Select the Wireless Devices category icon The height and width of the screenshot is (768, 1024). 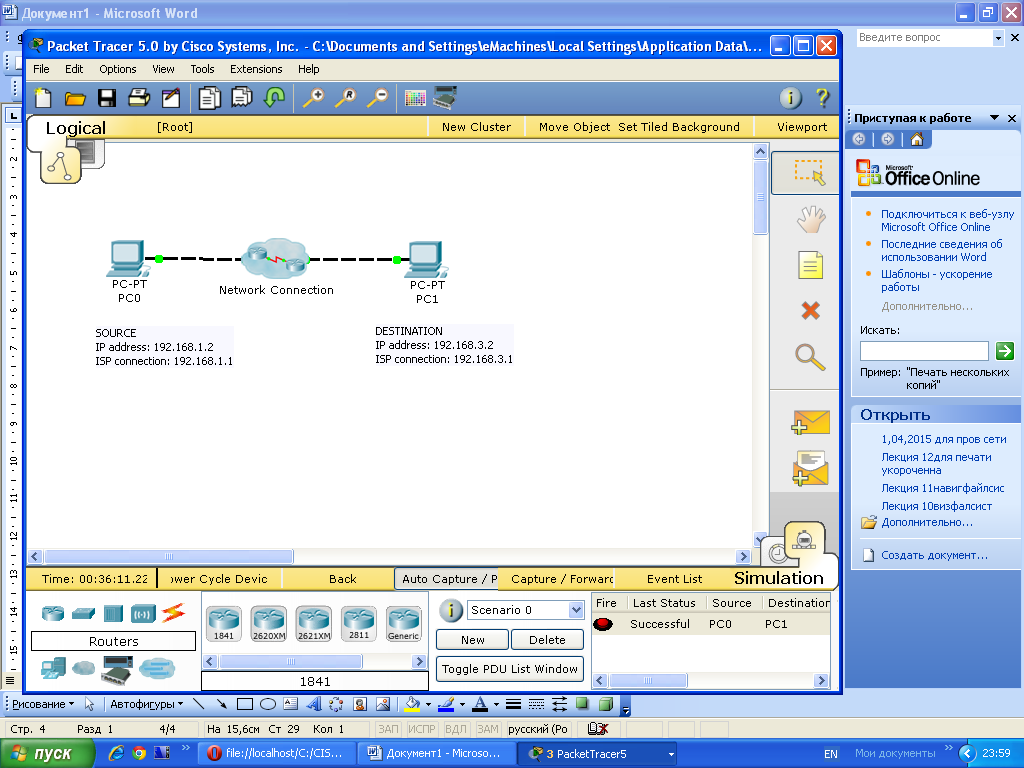click(x=143, y=613)
